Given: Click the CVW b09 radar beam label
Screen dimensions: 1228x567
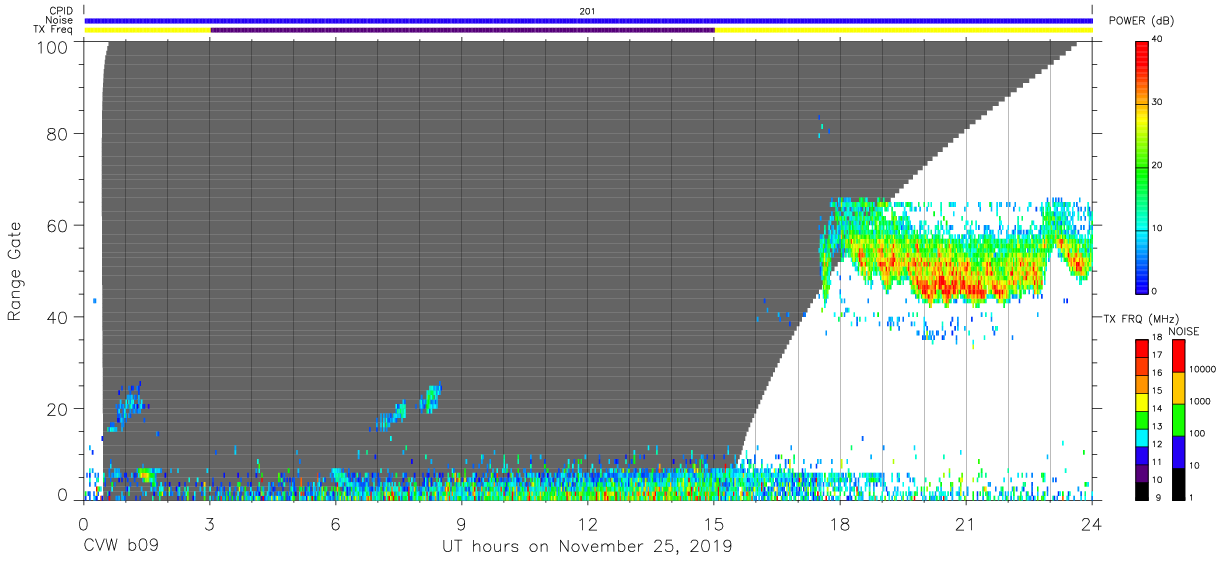Looking at the screenshot, I should pyautogui.click(x=121, y=547).
